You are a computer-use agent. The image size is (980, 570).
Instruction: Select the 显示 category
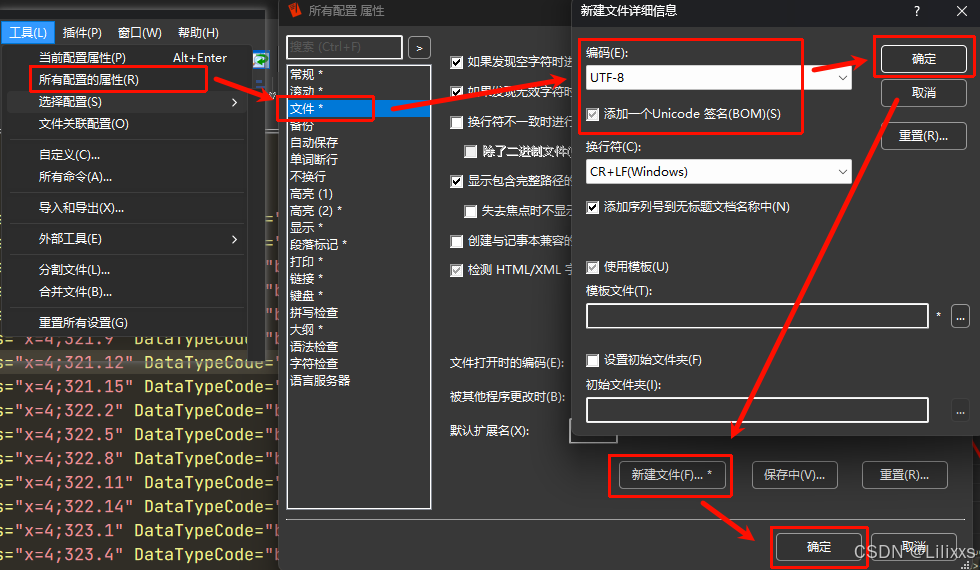(359, 228)
